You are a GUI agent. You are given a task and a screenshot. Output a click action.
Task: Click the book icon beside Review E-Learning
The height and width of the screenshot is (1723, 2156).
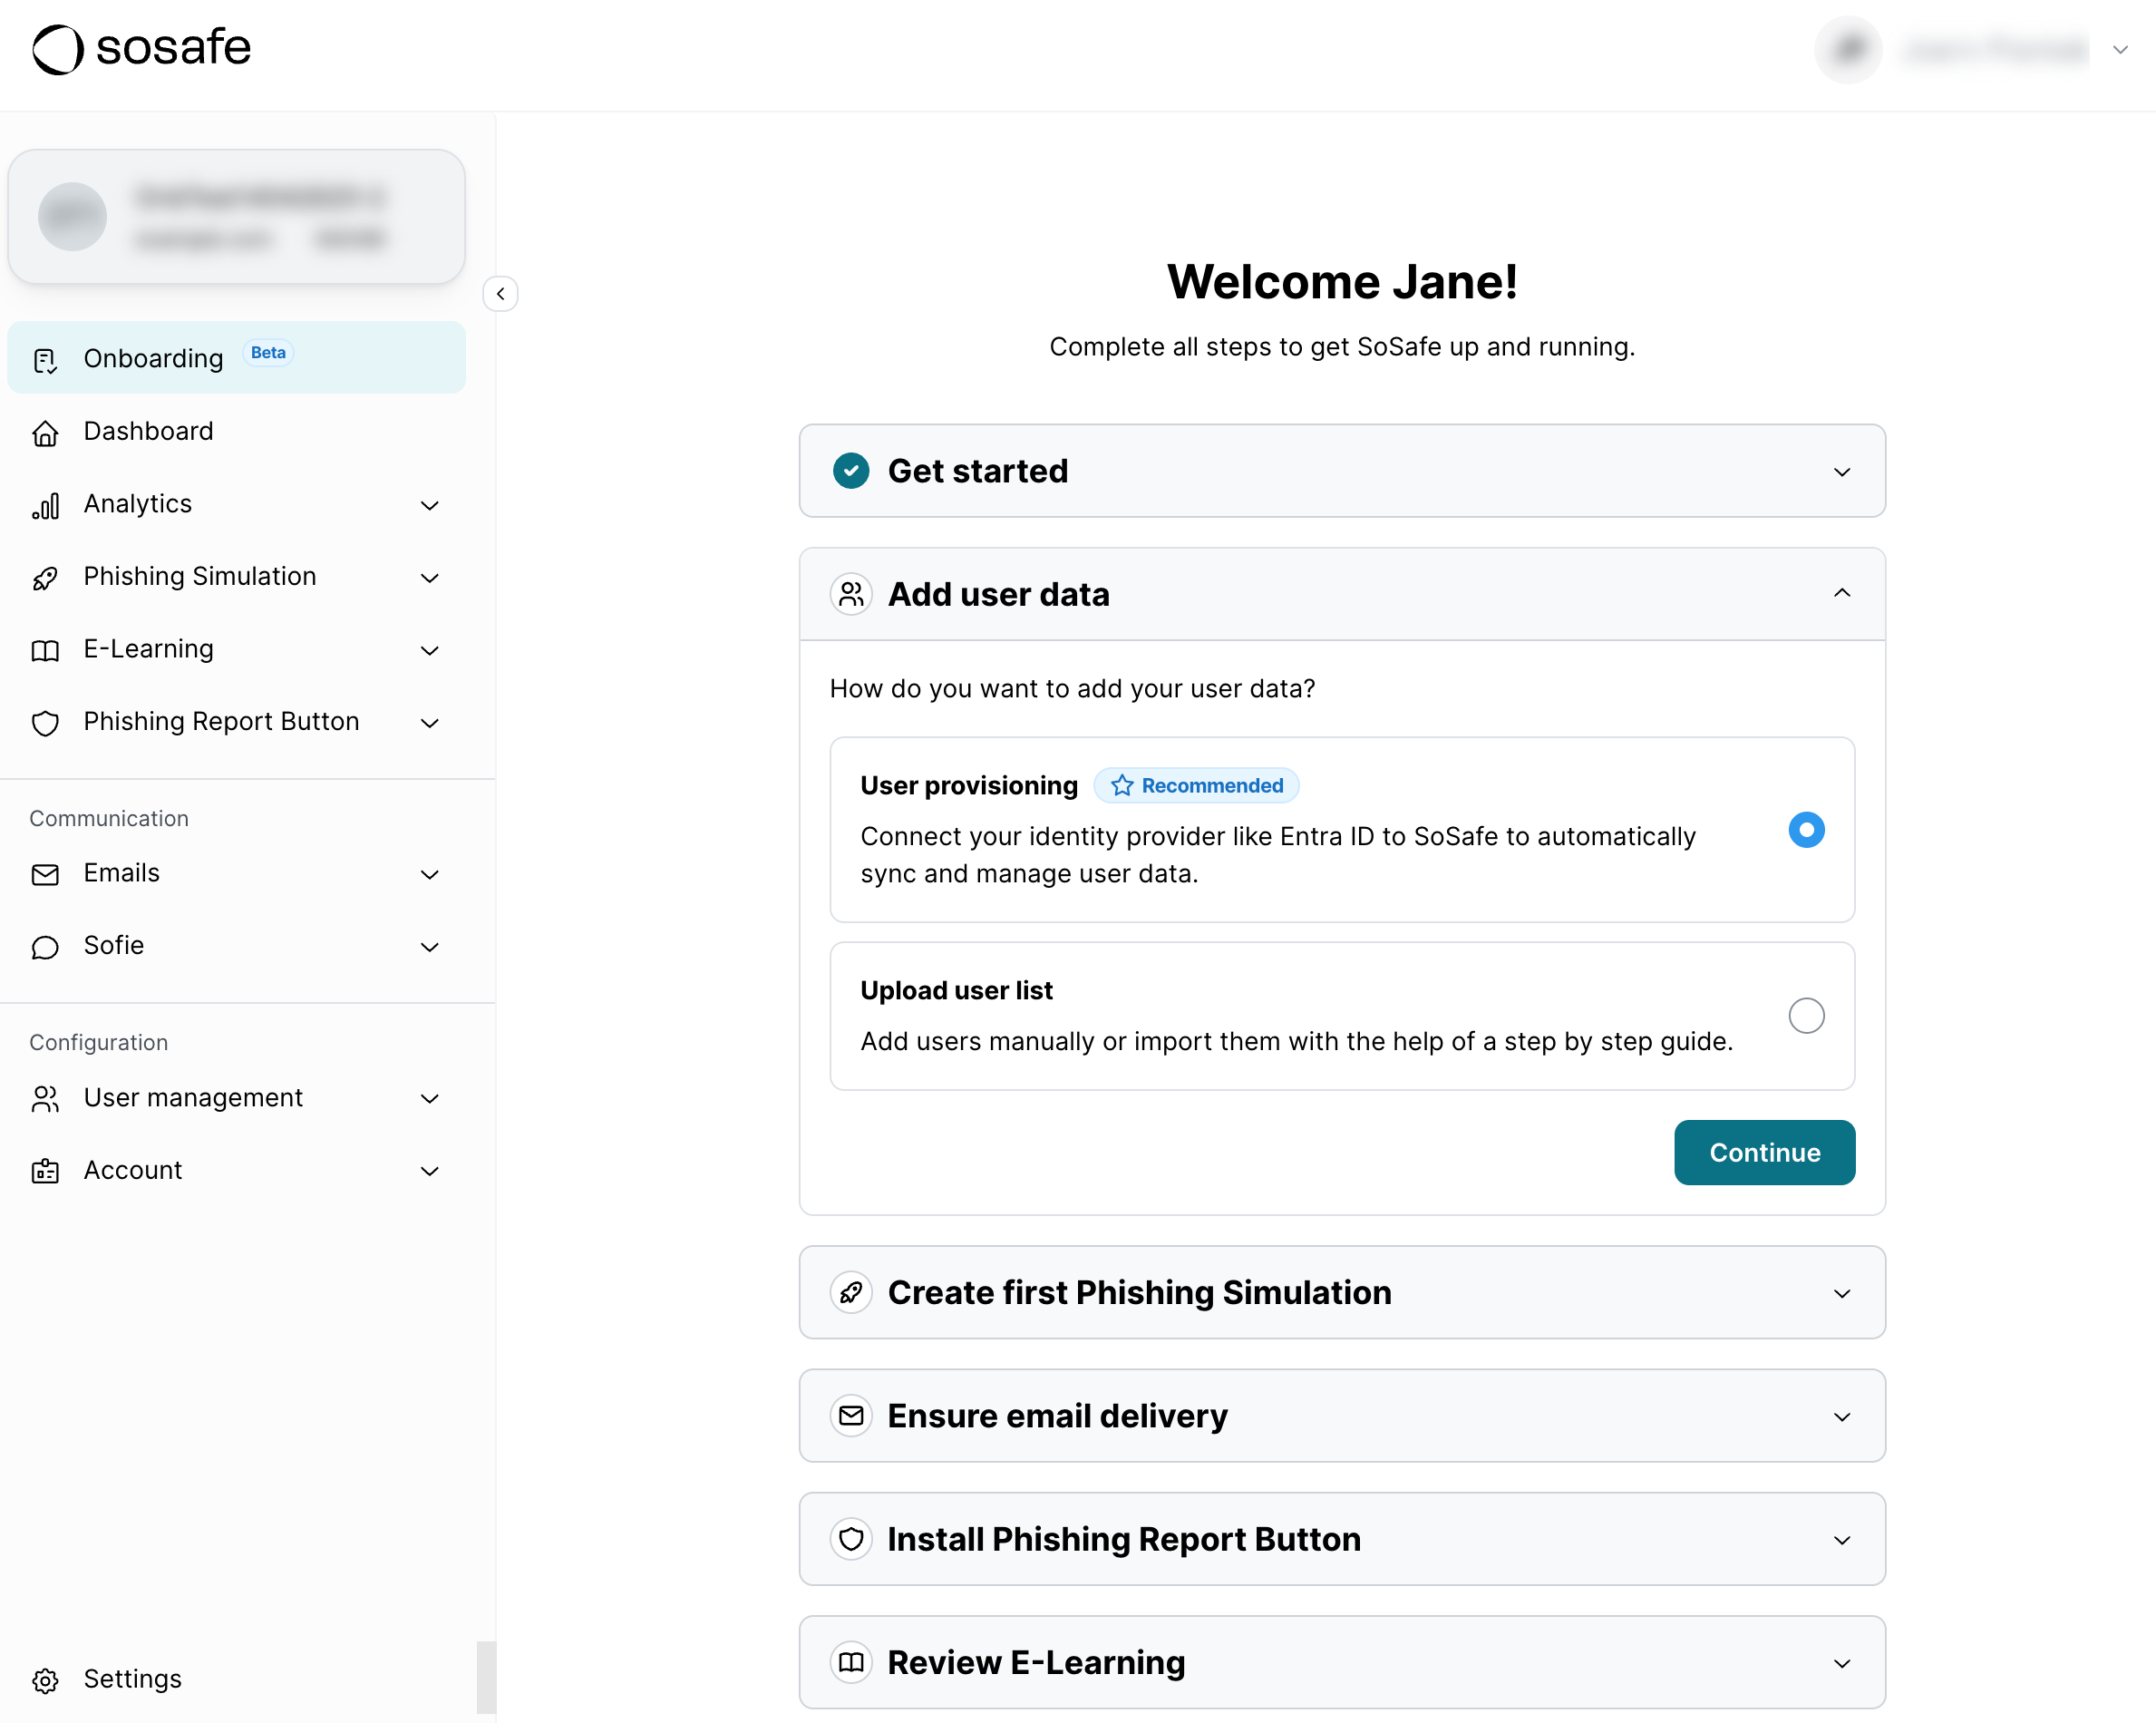851,1662
